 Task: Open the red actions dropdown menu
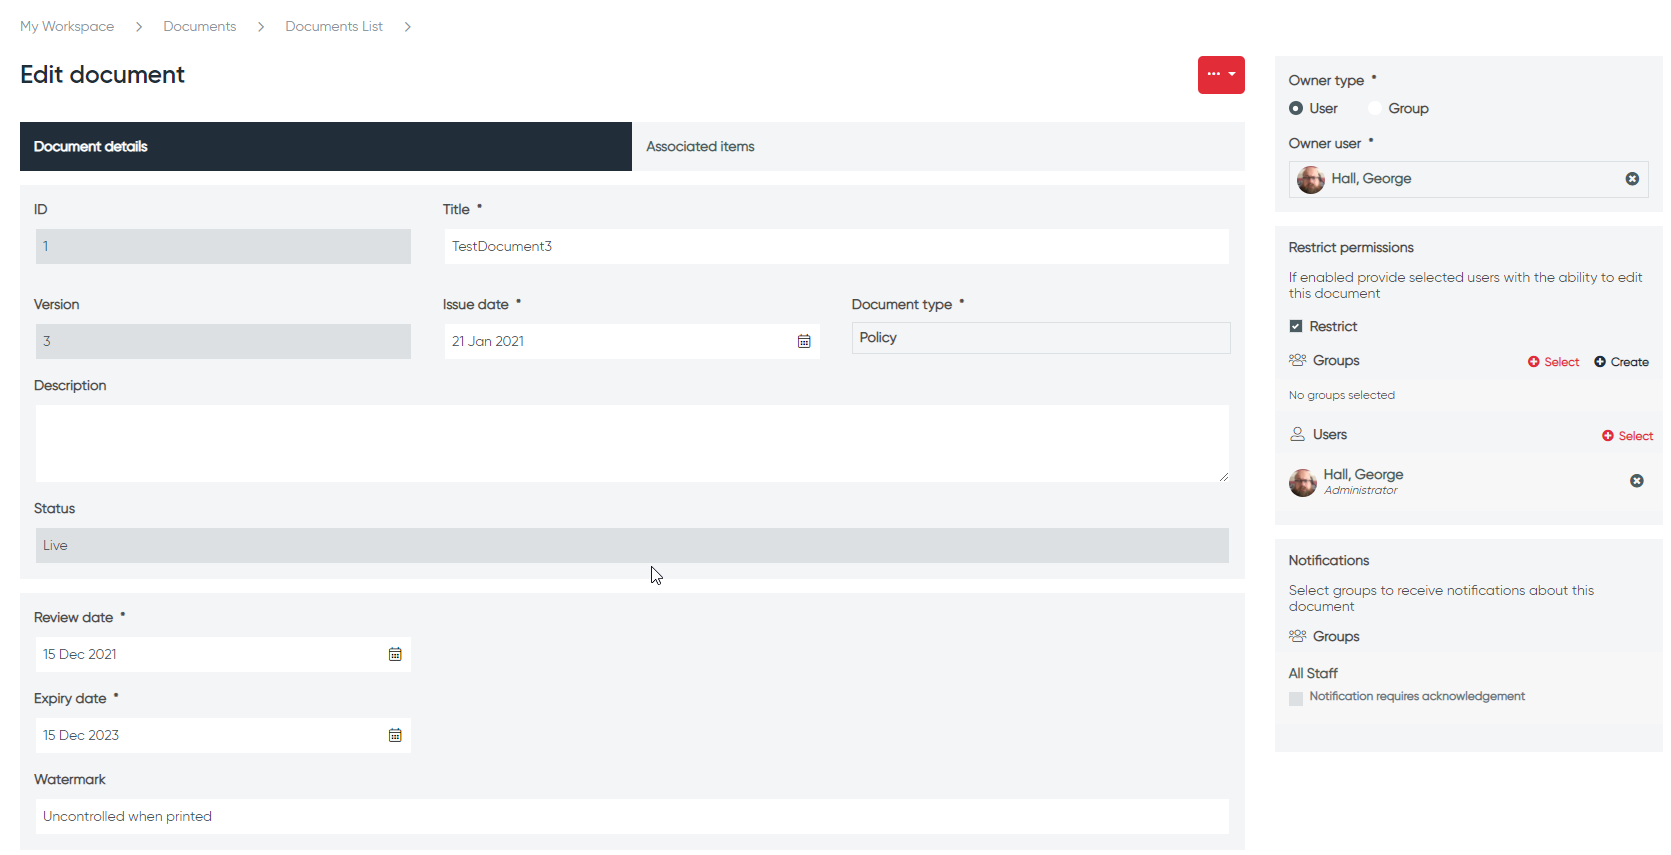tap(1221, 75)
